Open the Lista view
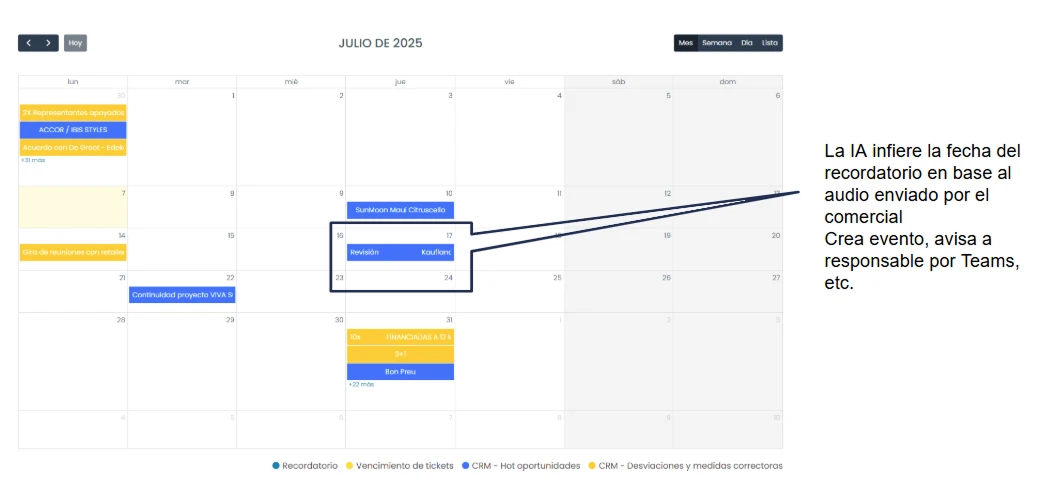The height and width of the screenshot is (496, 1042). [770, 43]
